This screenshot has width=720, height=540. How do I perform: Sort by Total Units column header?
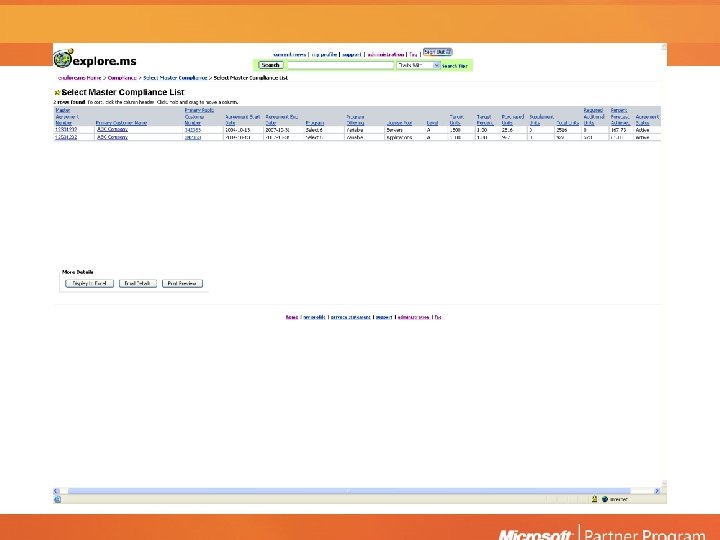568,123
